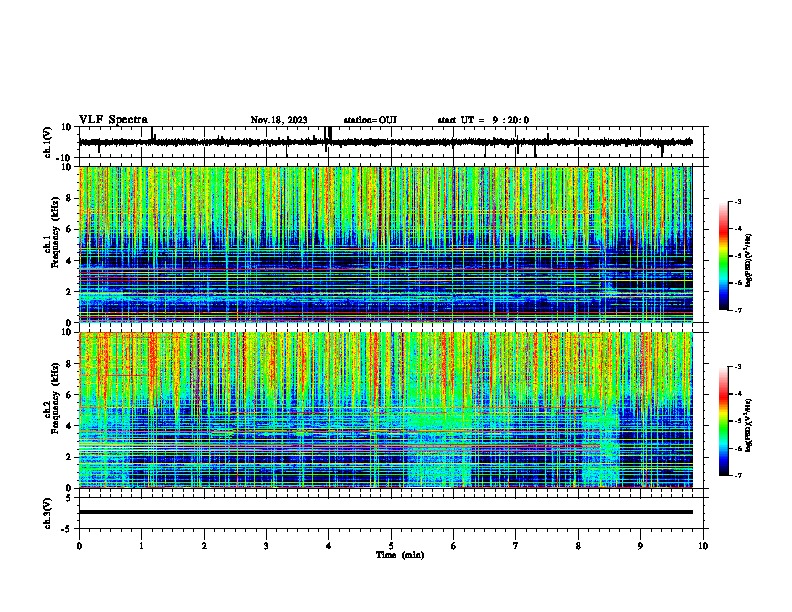
Task: Click inside the ch.2 spectrogram panel
Action: 386,410
